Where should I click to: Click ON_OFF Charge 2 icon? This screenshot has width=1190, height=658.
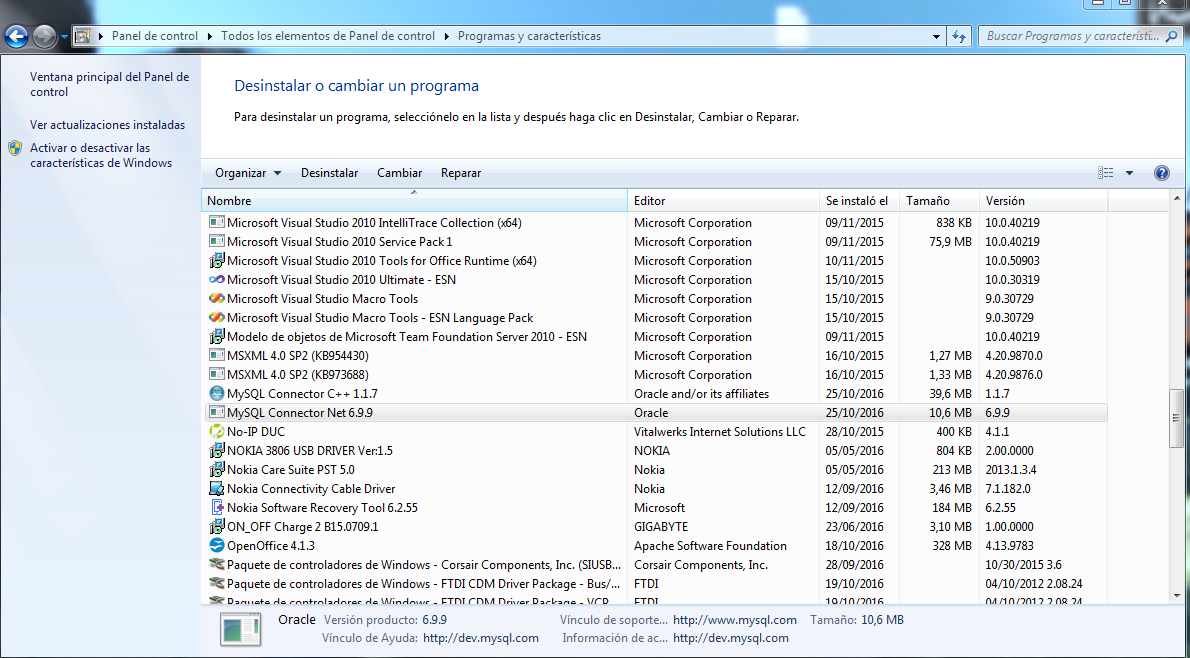pyautogui.click(x=216, y=527)
